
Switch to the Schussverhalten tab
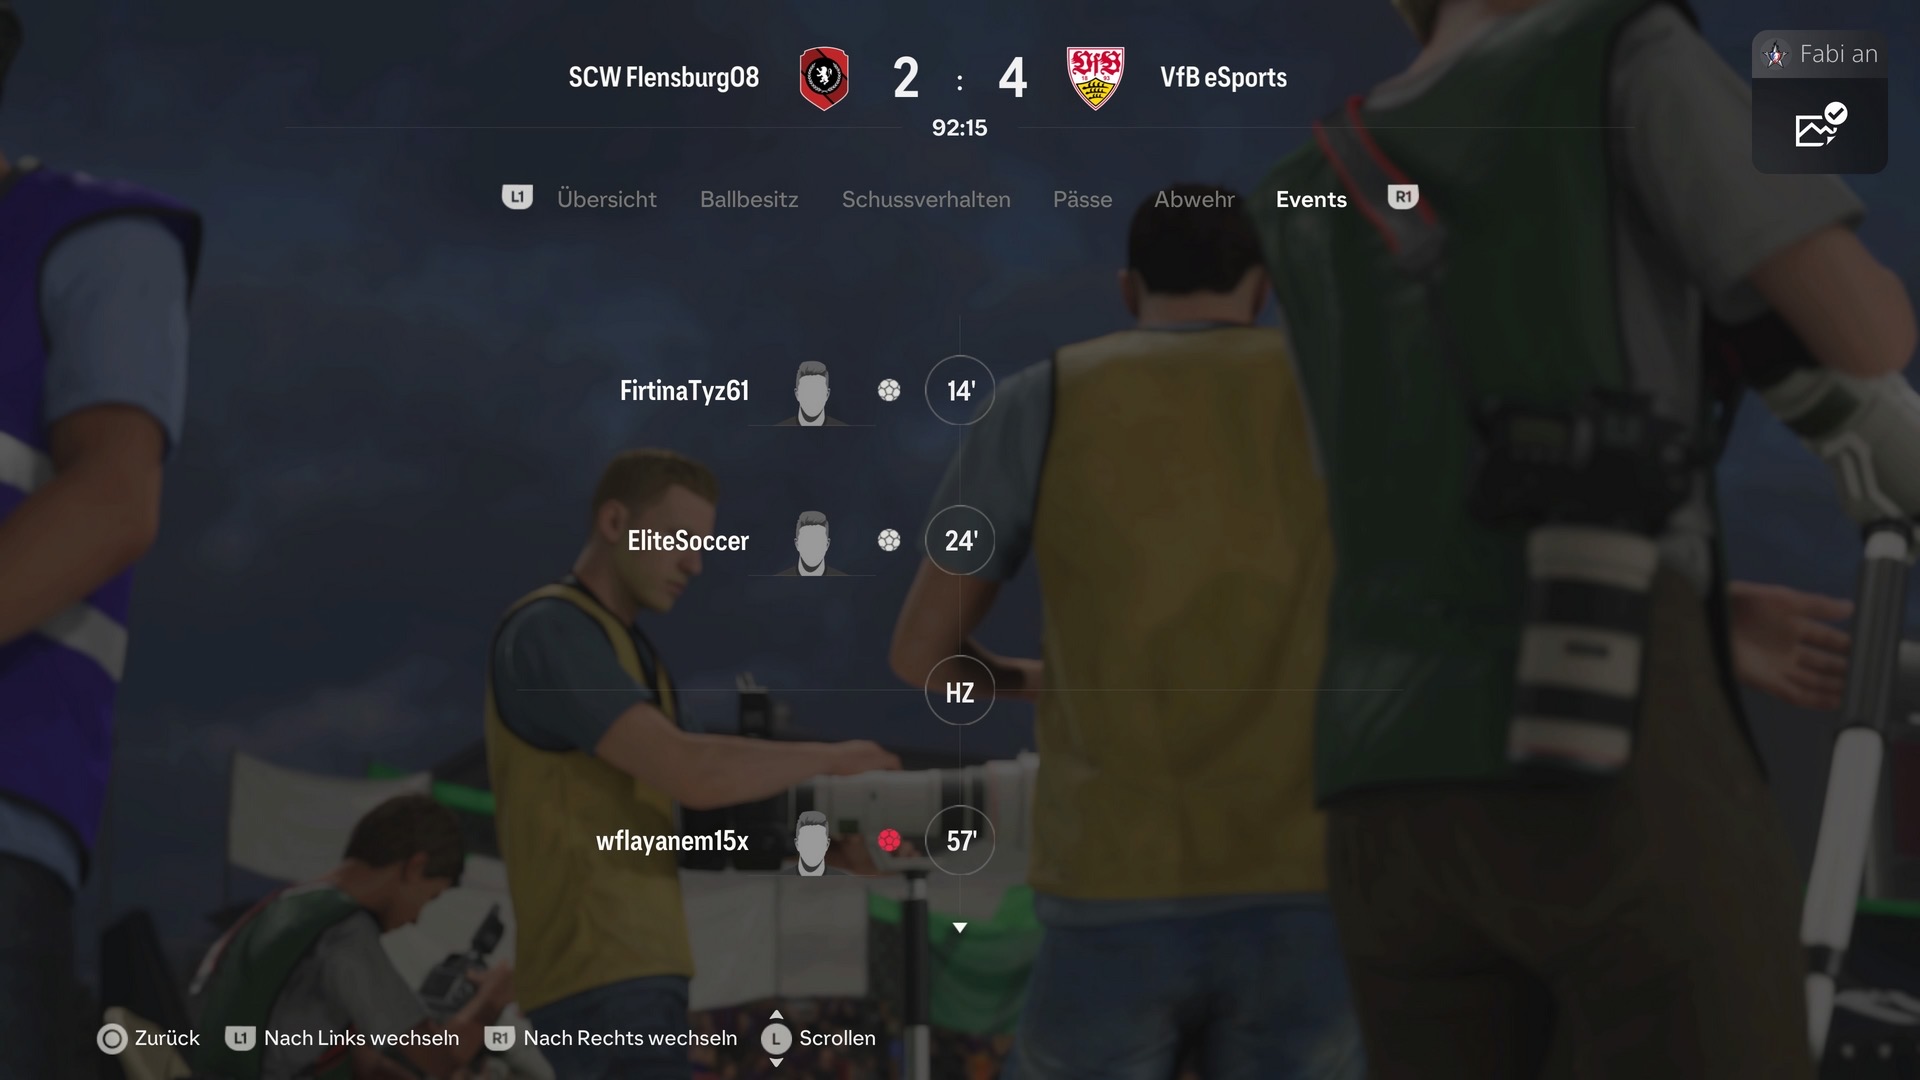coord(926,199)
